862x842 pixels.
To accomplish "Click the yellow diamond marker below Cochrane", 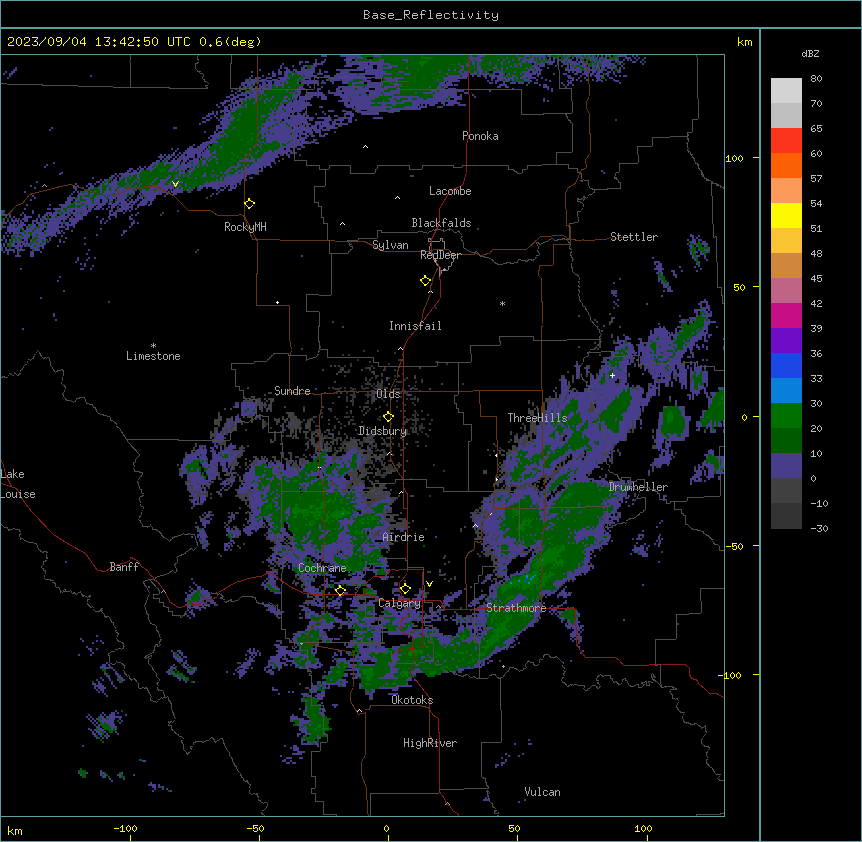I will pyautogui.click(x=340, y=590).
